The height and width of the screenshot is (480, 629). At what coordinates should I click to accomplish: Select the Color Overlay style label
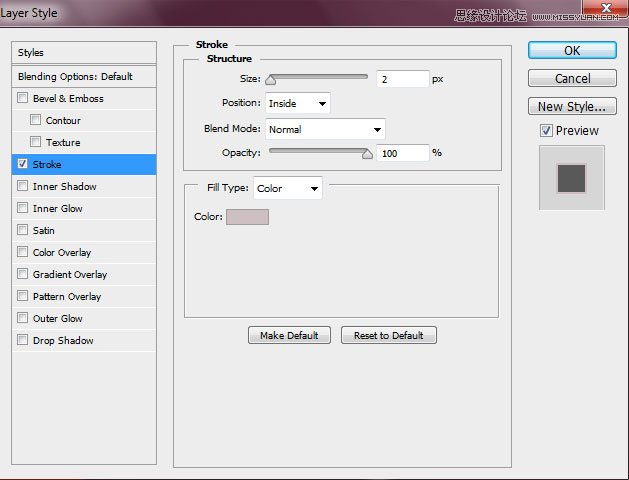point(62,253)
